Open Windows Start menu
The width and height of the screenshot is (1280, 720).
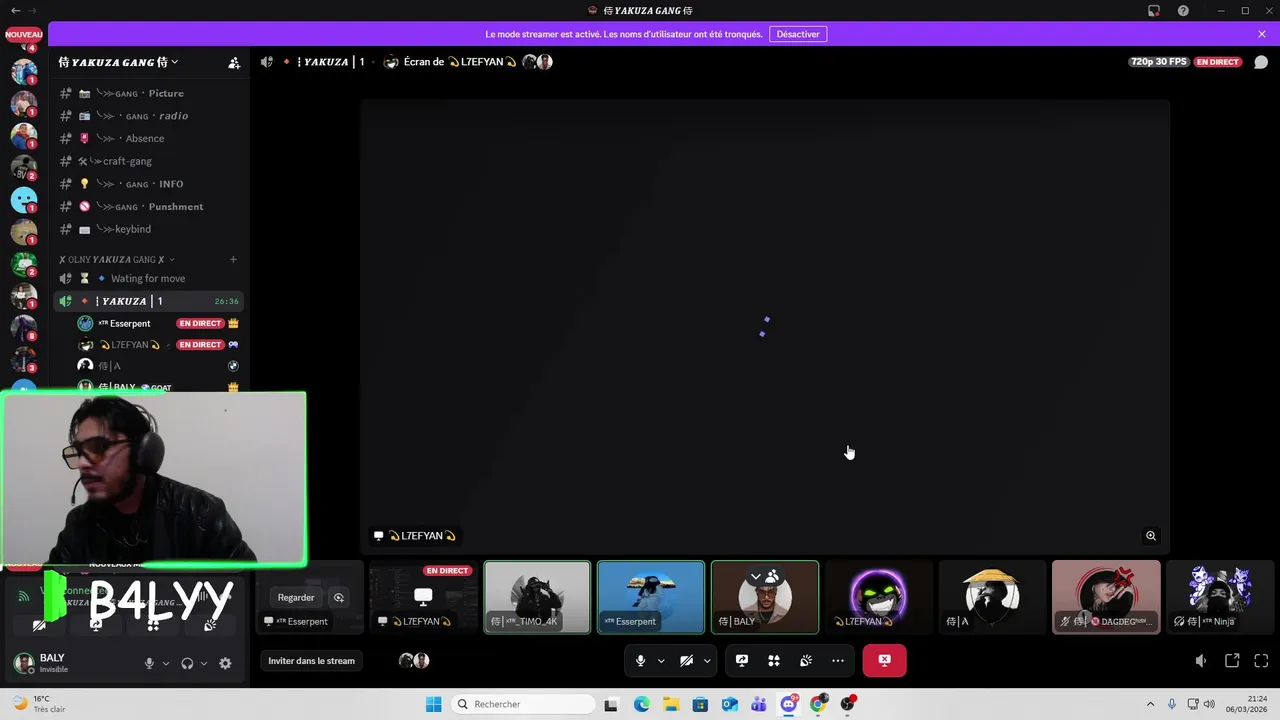click(433, 704)
